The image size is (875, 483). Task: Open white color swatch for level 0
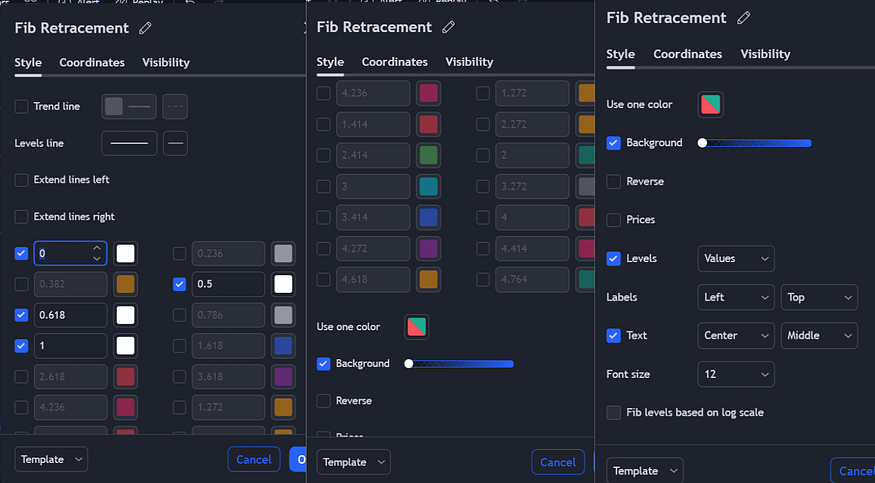[x=126, y=253]
